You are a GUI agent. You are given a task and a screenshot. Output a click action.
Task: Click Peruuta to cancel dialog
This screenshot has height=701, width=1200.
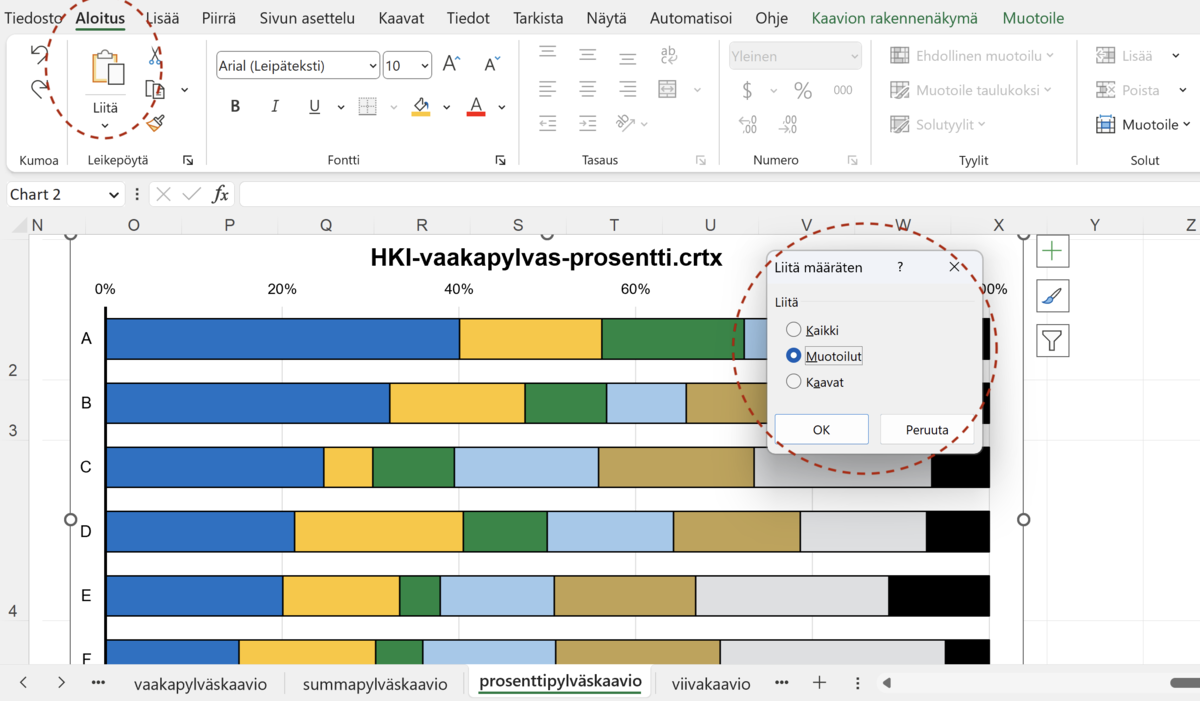coord(926,430)
